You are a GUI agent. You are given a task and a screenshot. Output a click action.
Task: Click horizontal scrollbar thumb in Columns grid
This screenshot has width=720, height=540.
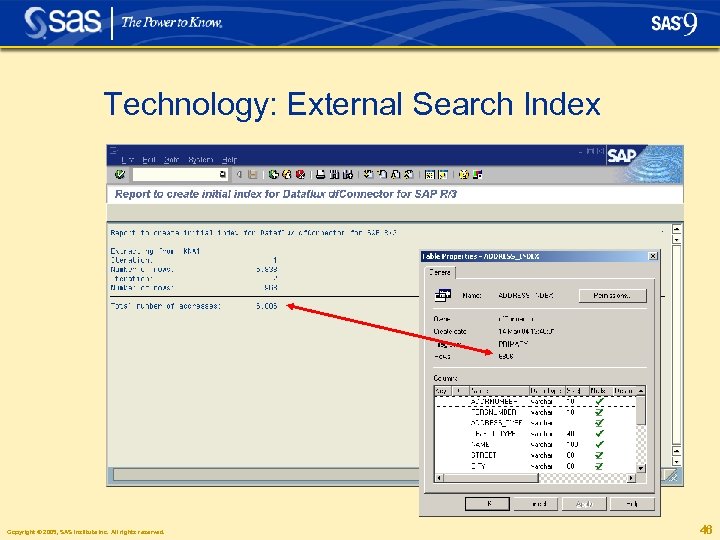click(x=491, y=478)
